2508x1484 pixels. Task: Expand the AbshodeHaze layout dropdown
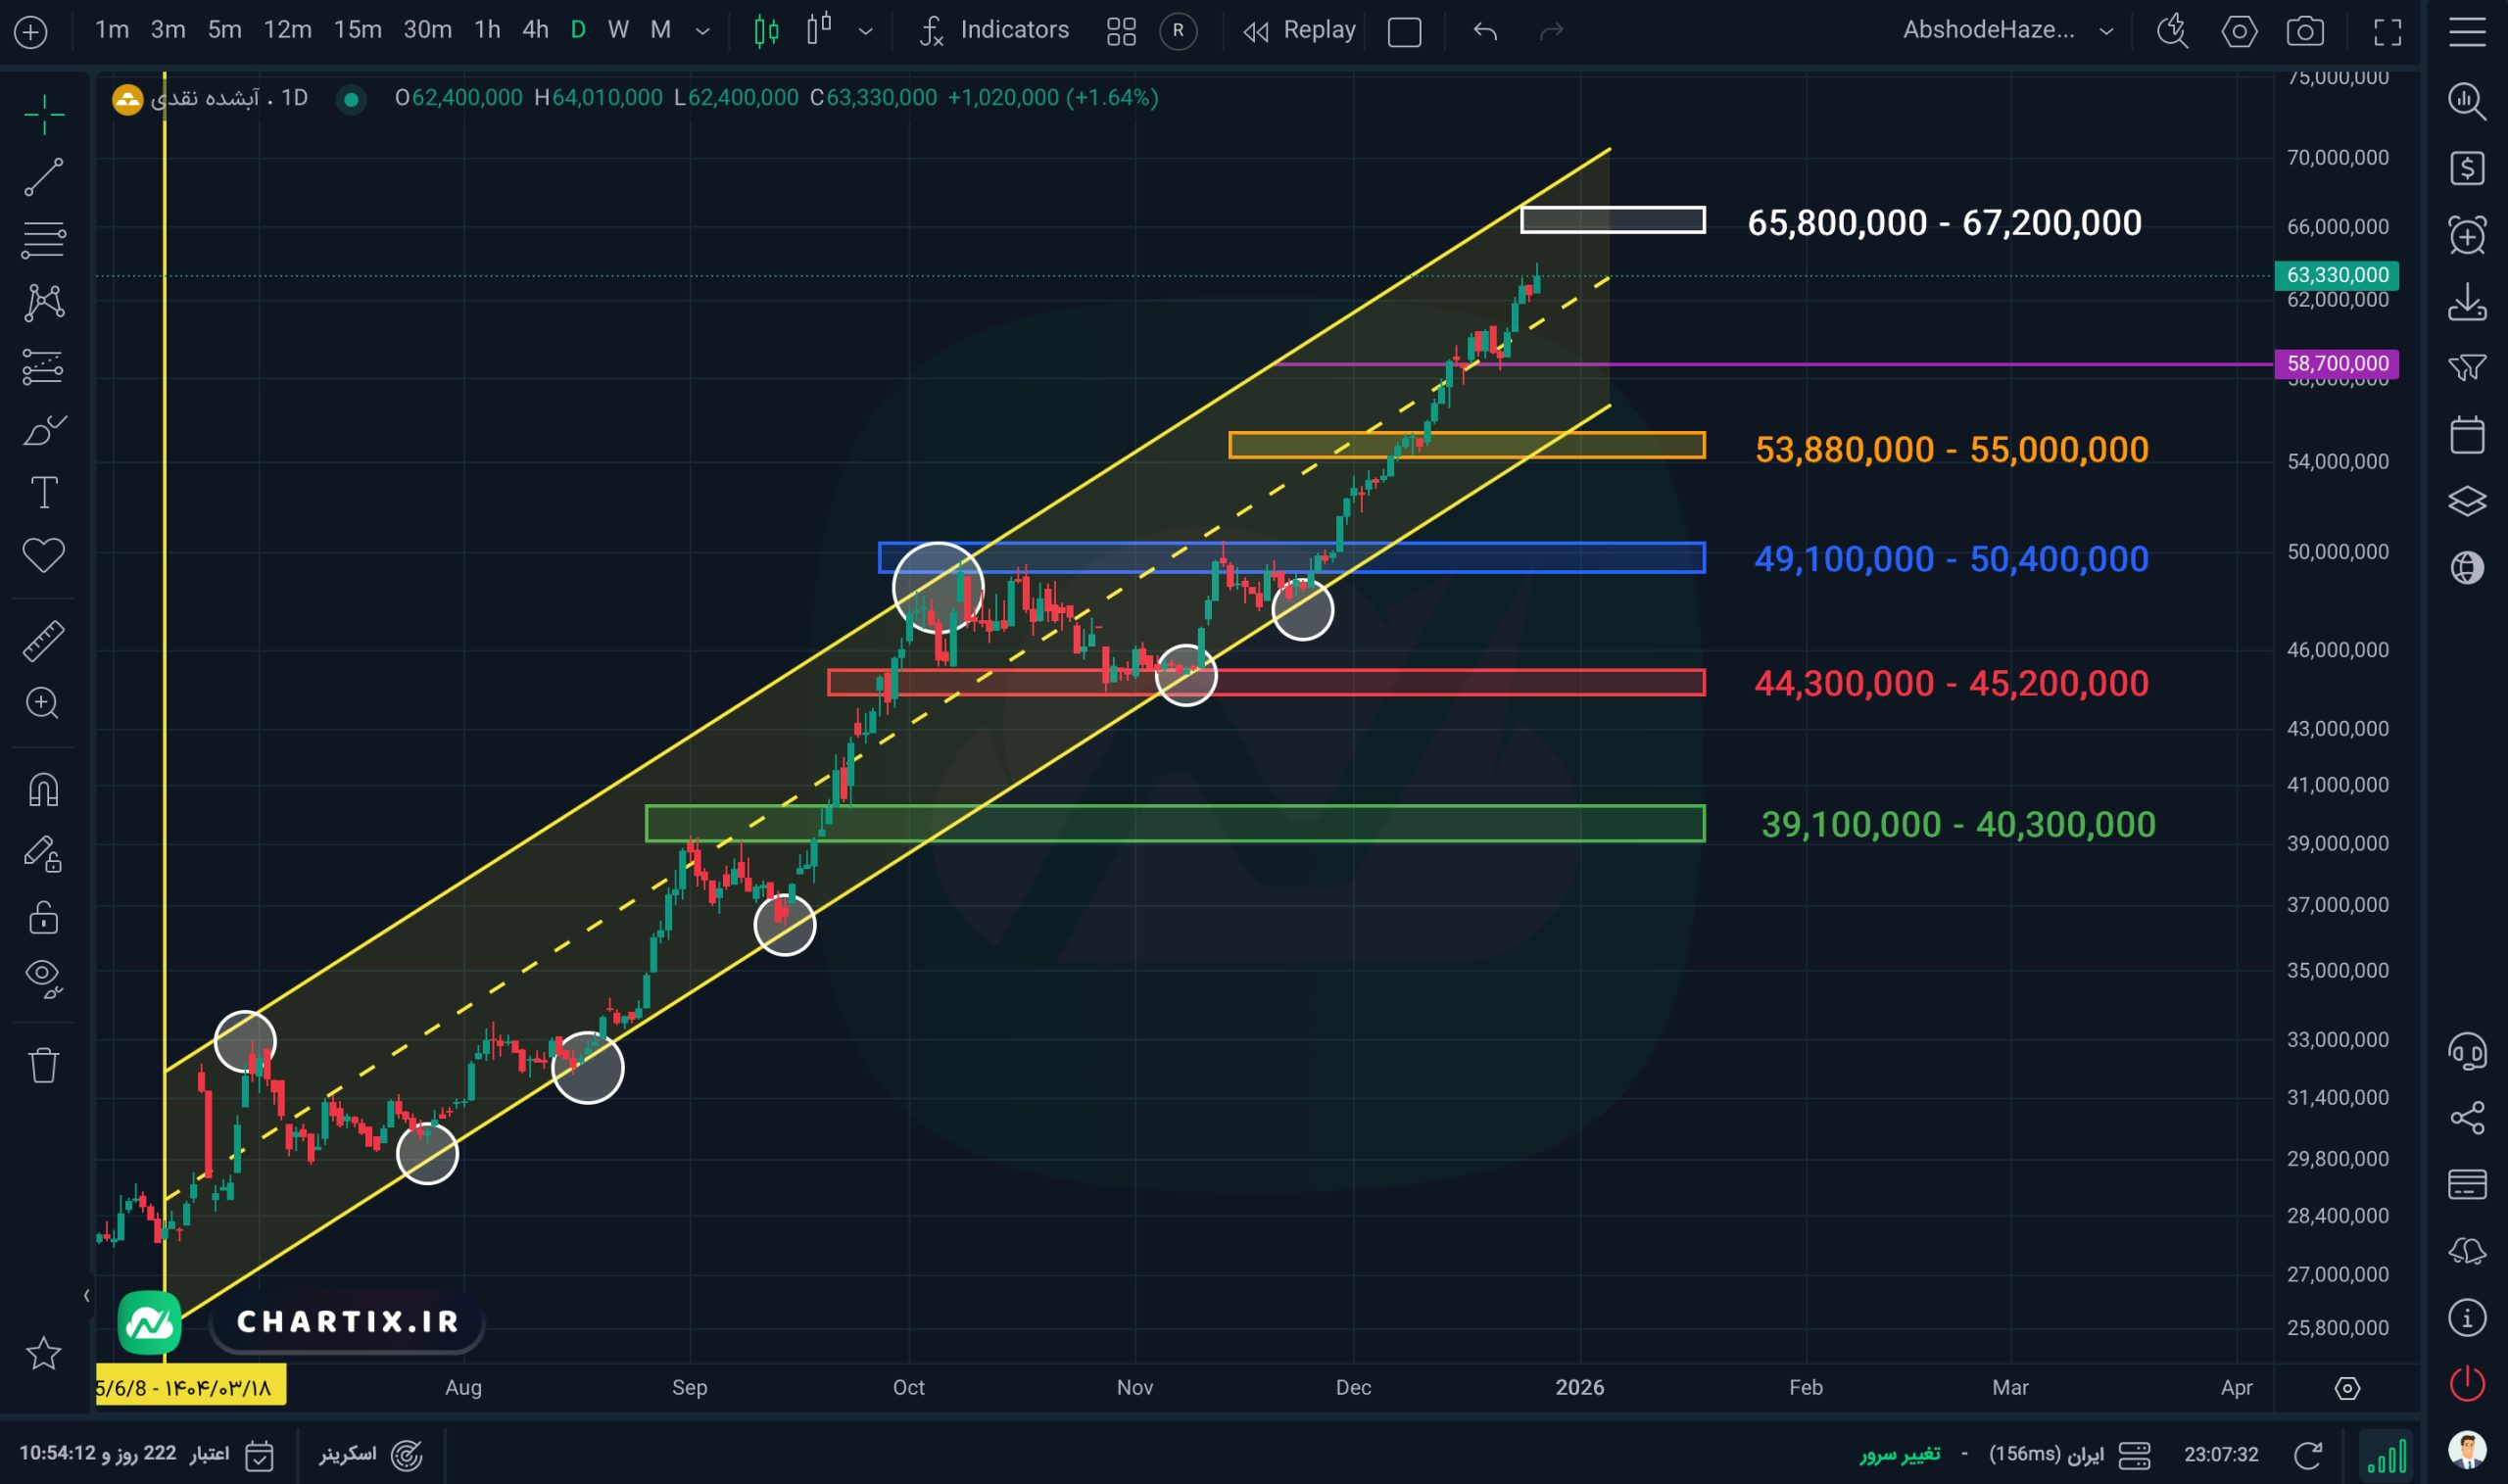[x=2106, y=31]
